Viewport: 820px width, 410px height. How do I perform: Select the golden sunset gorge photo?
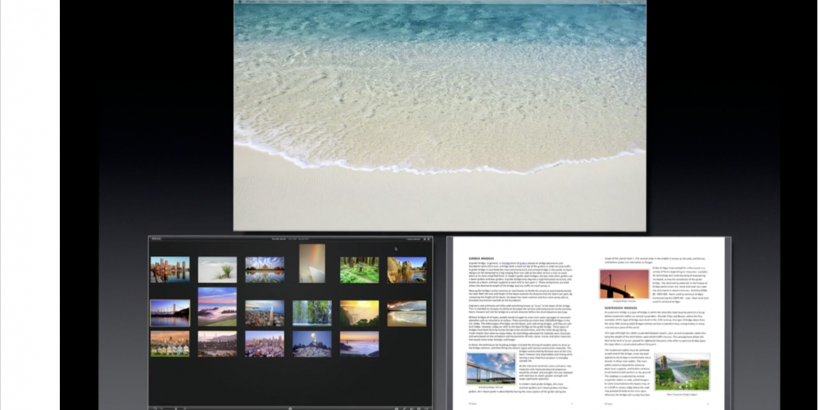coord(359,313)
